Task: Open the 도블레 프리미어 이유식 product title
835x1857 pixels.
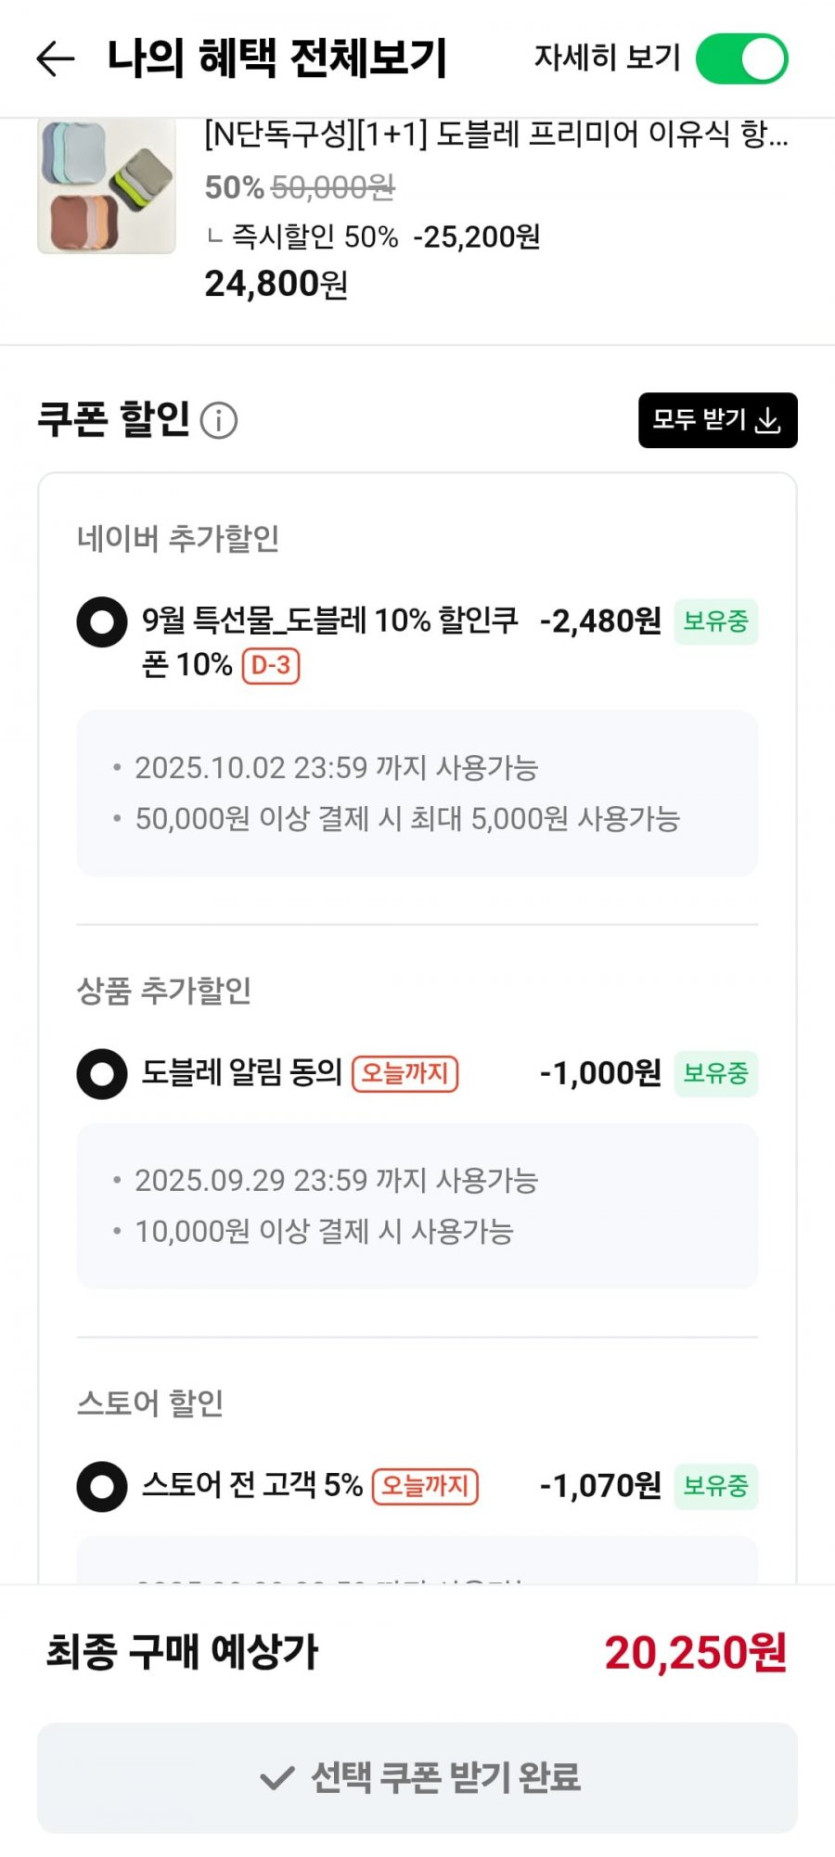Action: [496, 134]
